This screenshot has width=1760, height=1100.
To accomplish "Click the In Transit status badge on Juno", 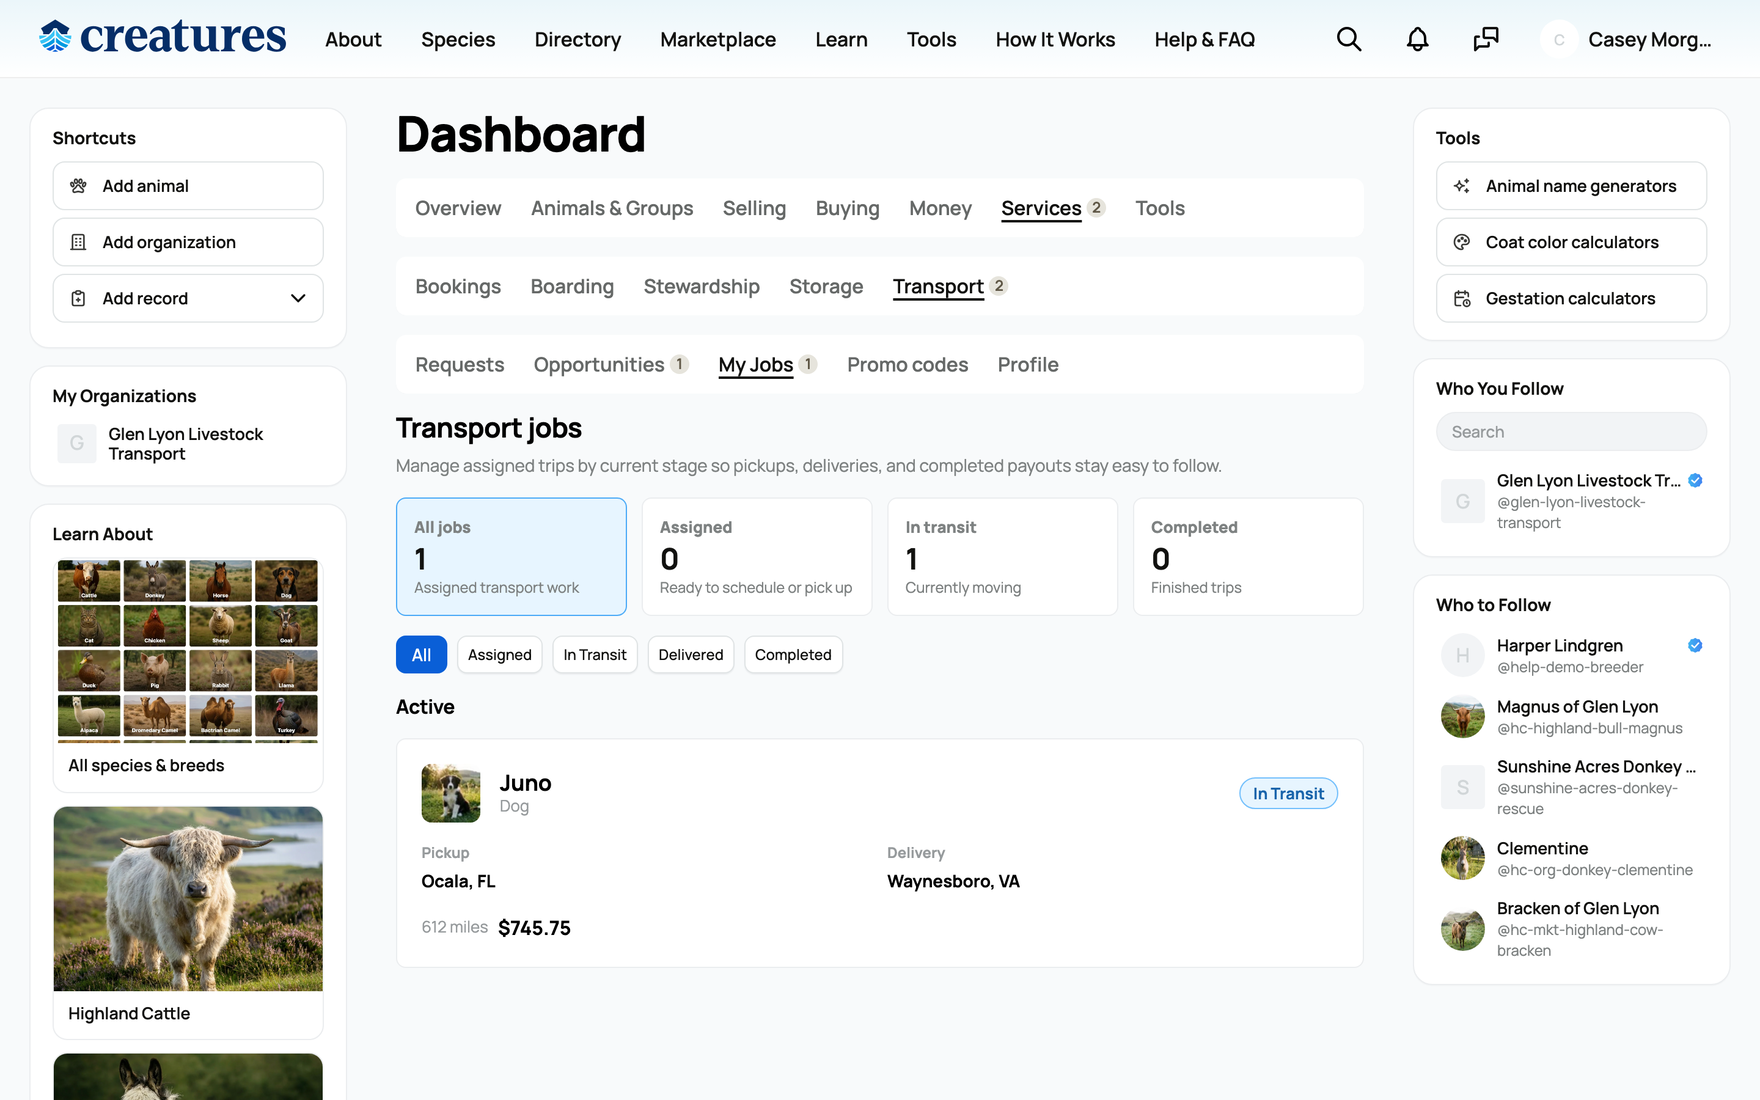I will (x=1288, y=793).
